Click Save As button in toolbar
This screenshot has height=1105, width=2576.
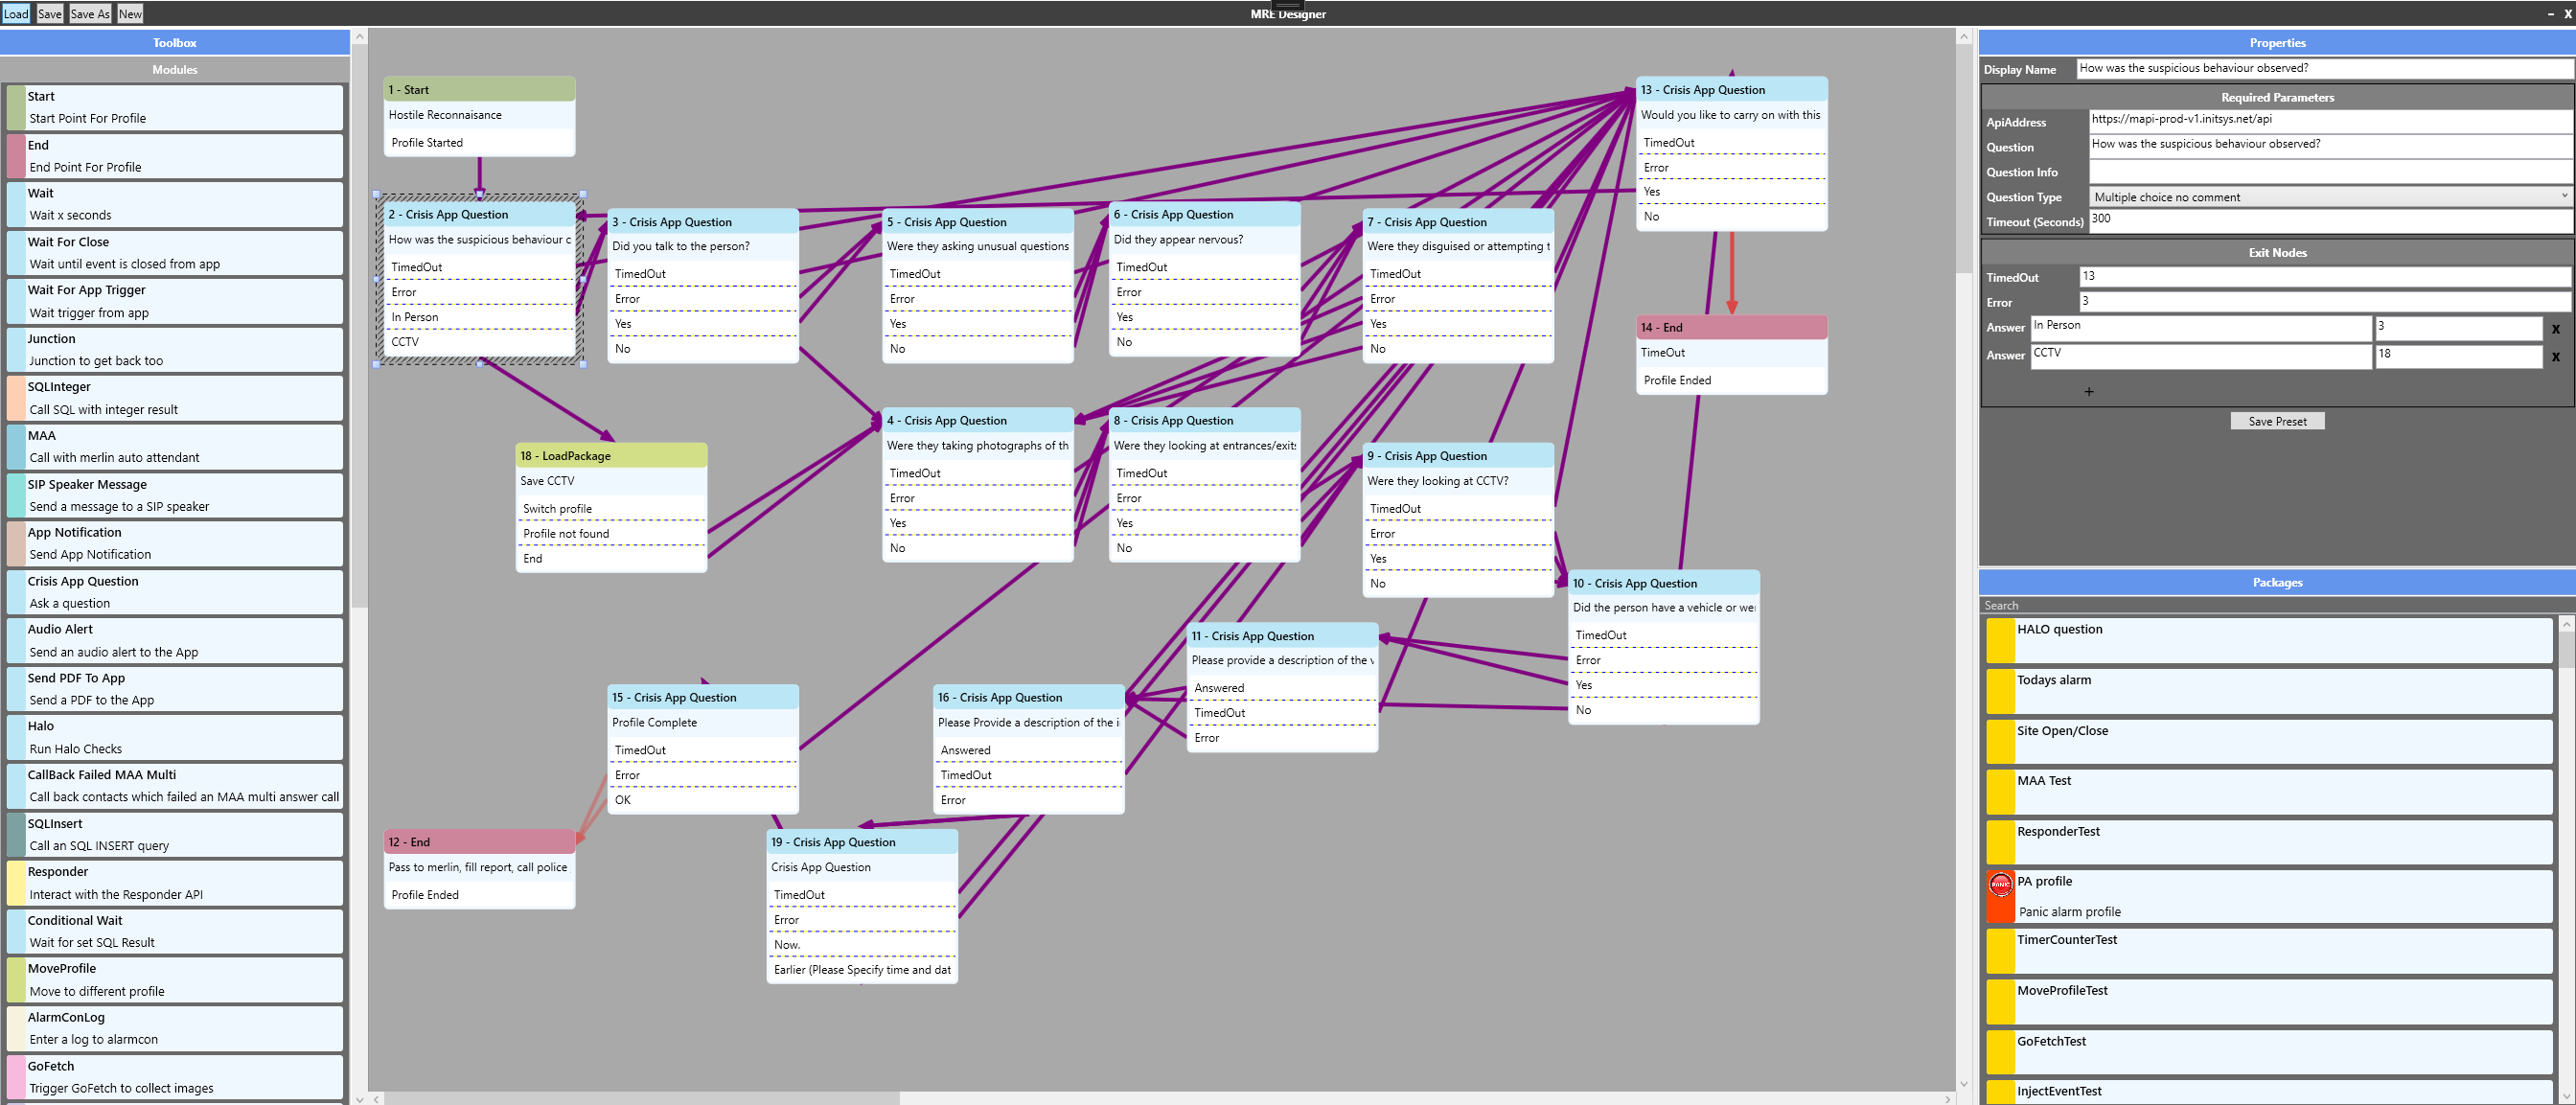(x=87, y=13)
